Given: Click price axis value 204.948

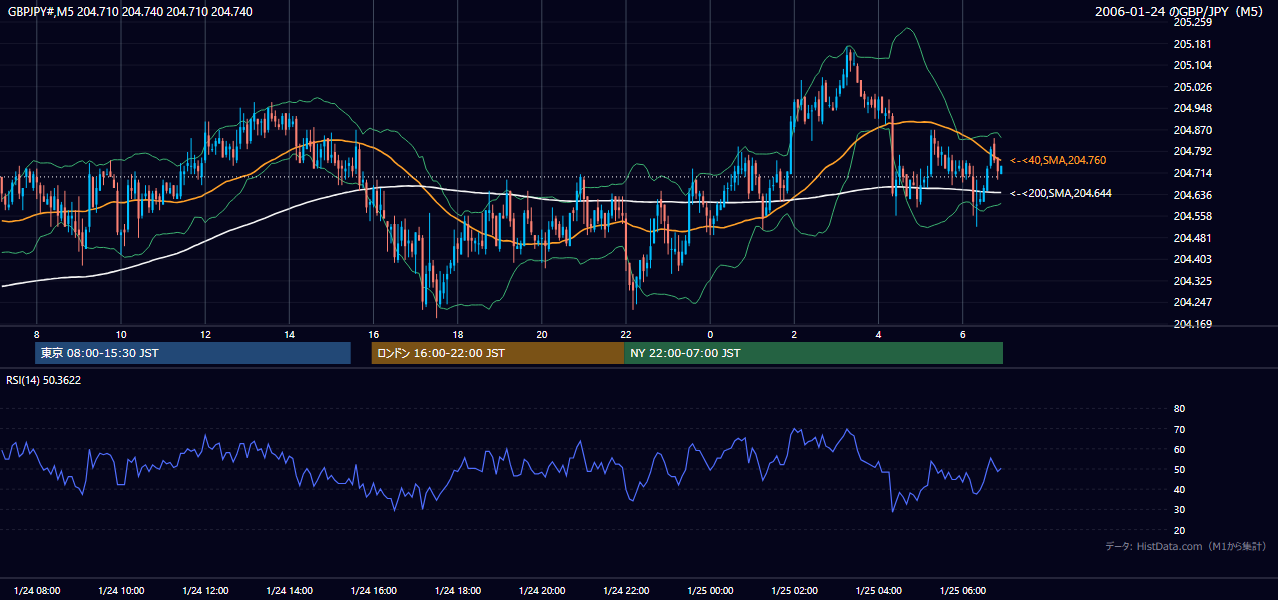Looking at the screenshot, I should pyautogui.click(x=1192, y=108).
